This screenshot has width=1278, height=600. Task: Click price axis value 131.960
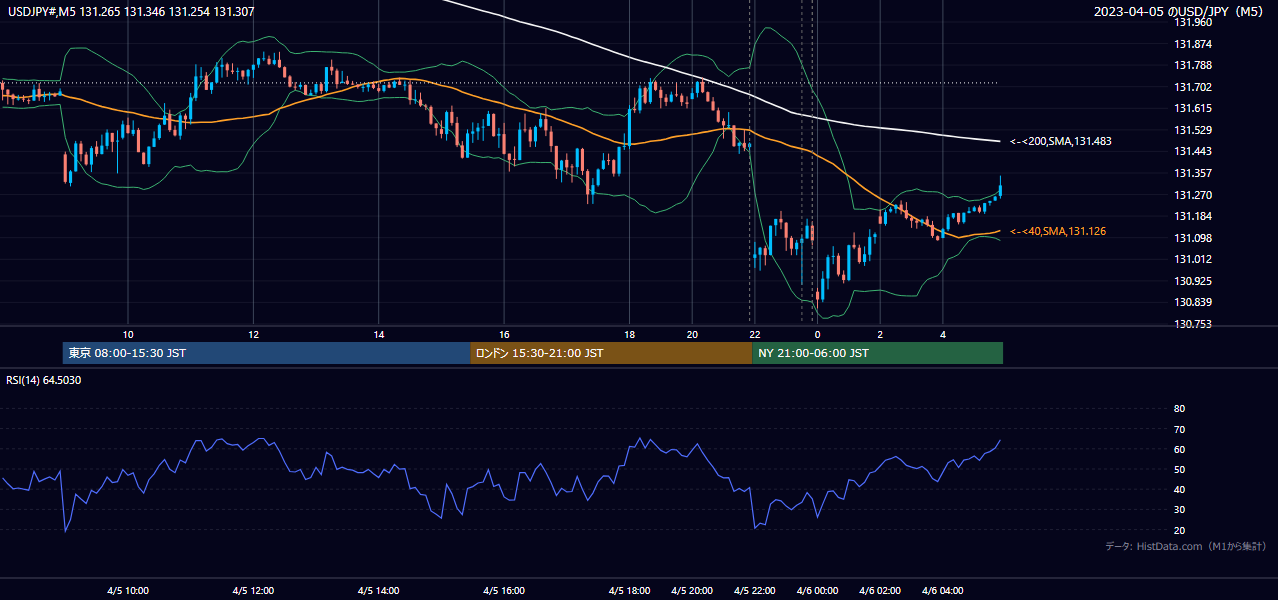(1194, 22)
